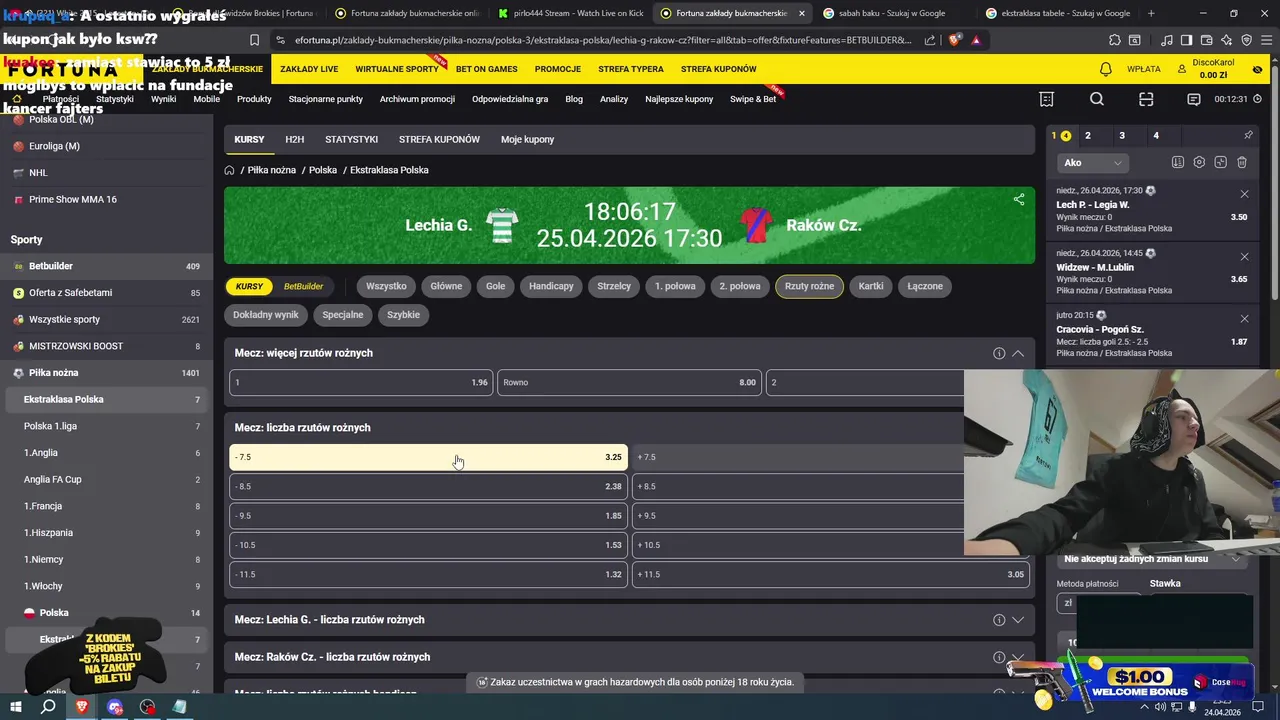Open search with the magnifier icon

pos(1097,99)
